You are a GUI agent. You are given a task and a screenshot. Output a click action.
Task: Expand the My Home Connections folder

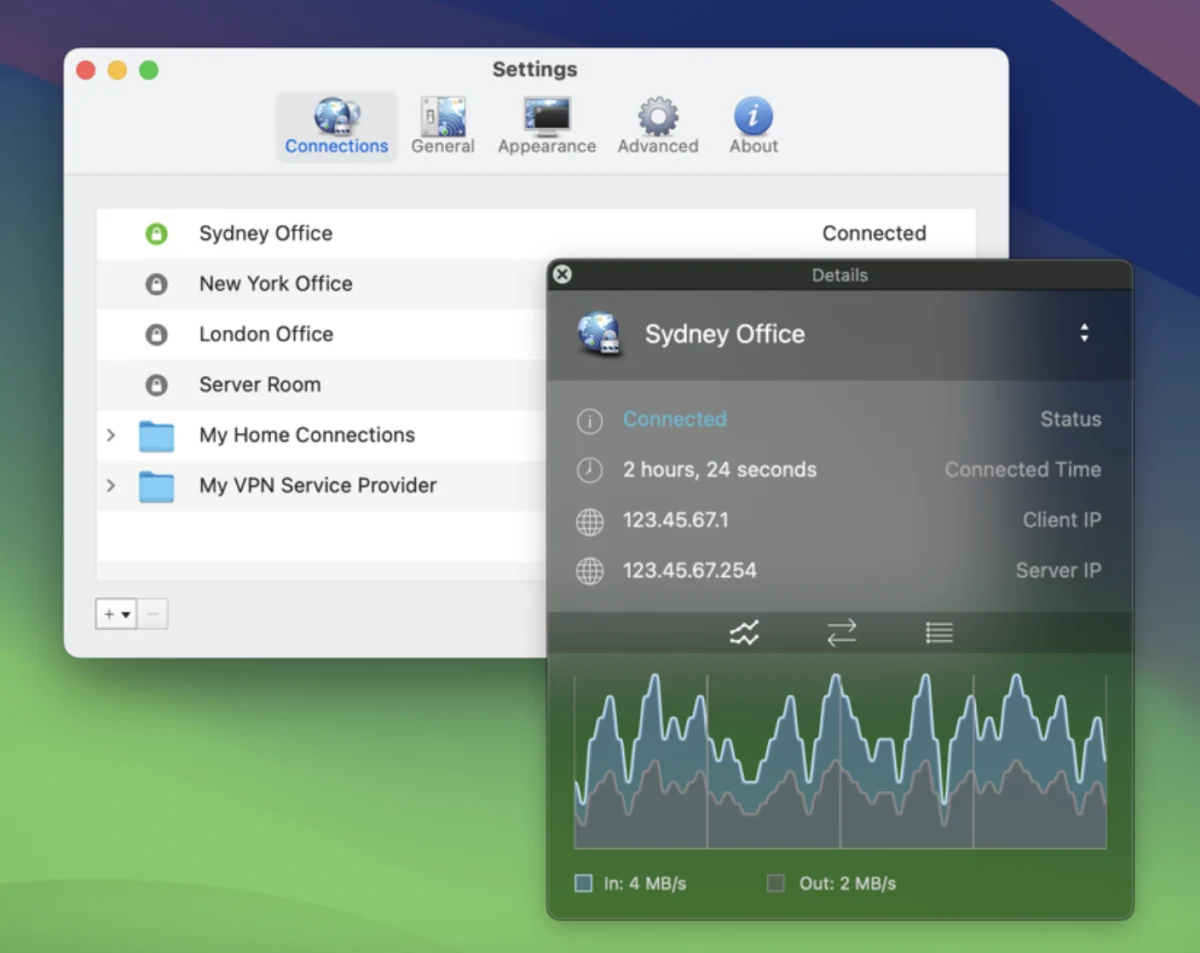[x=111, y=435]
